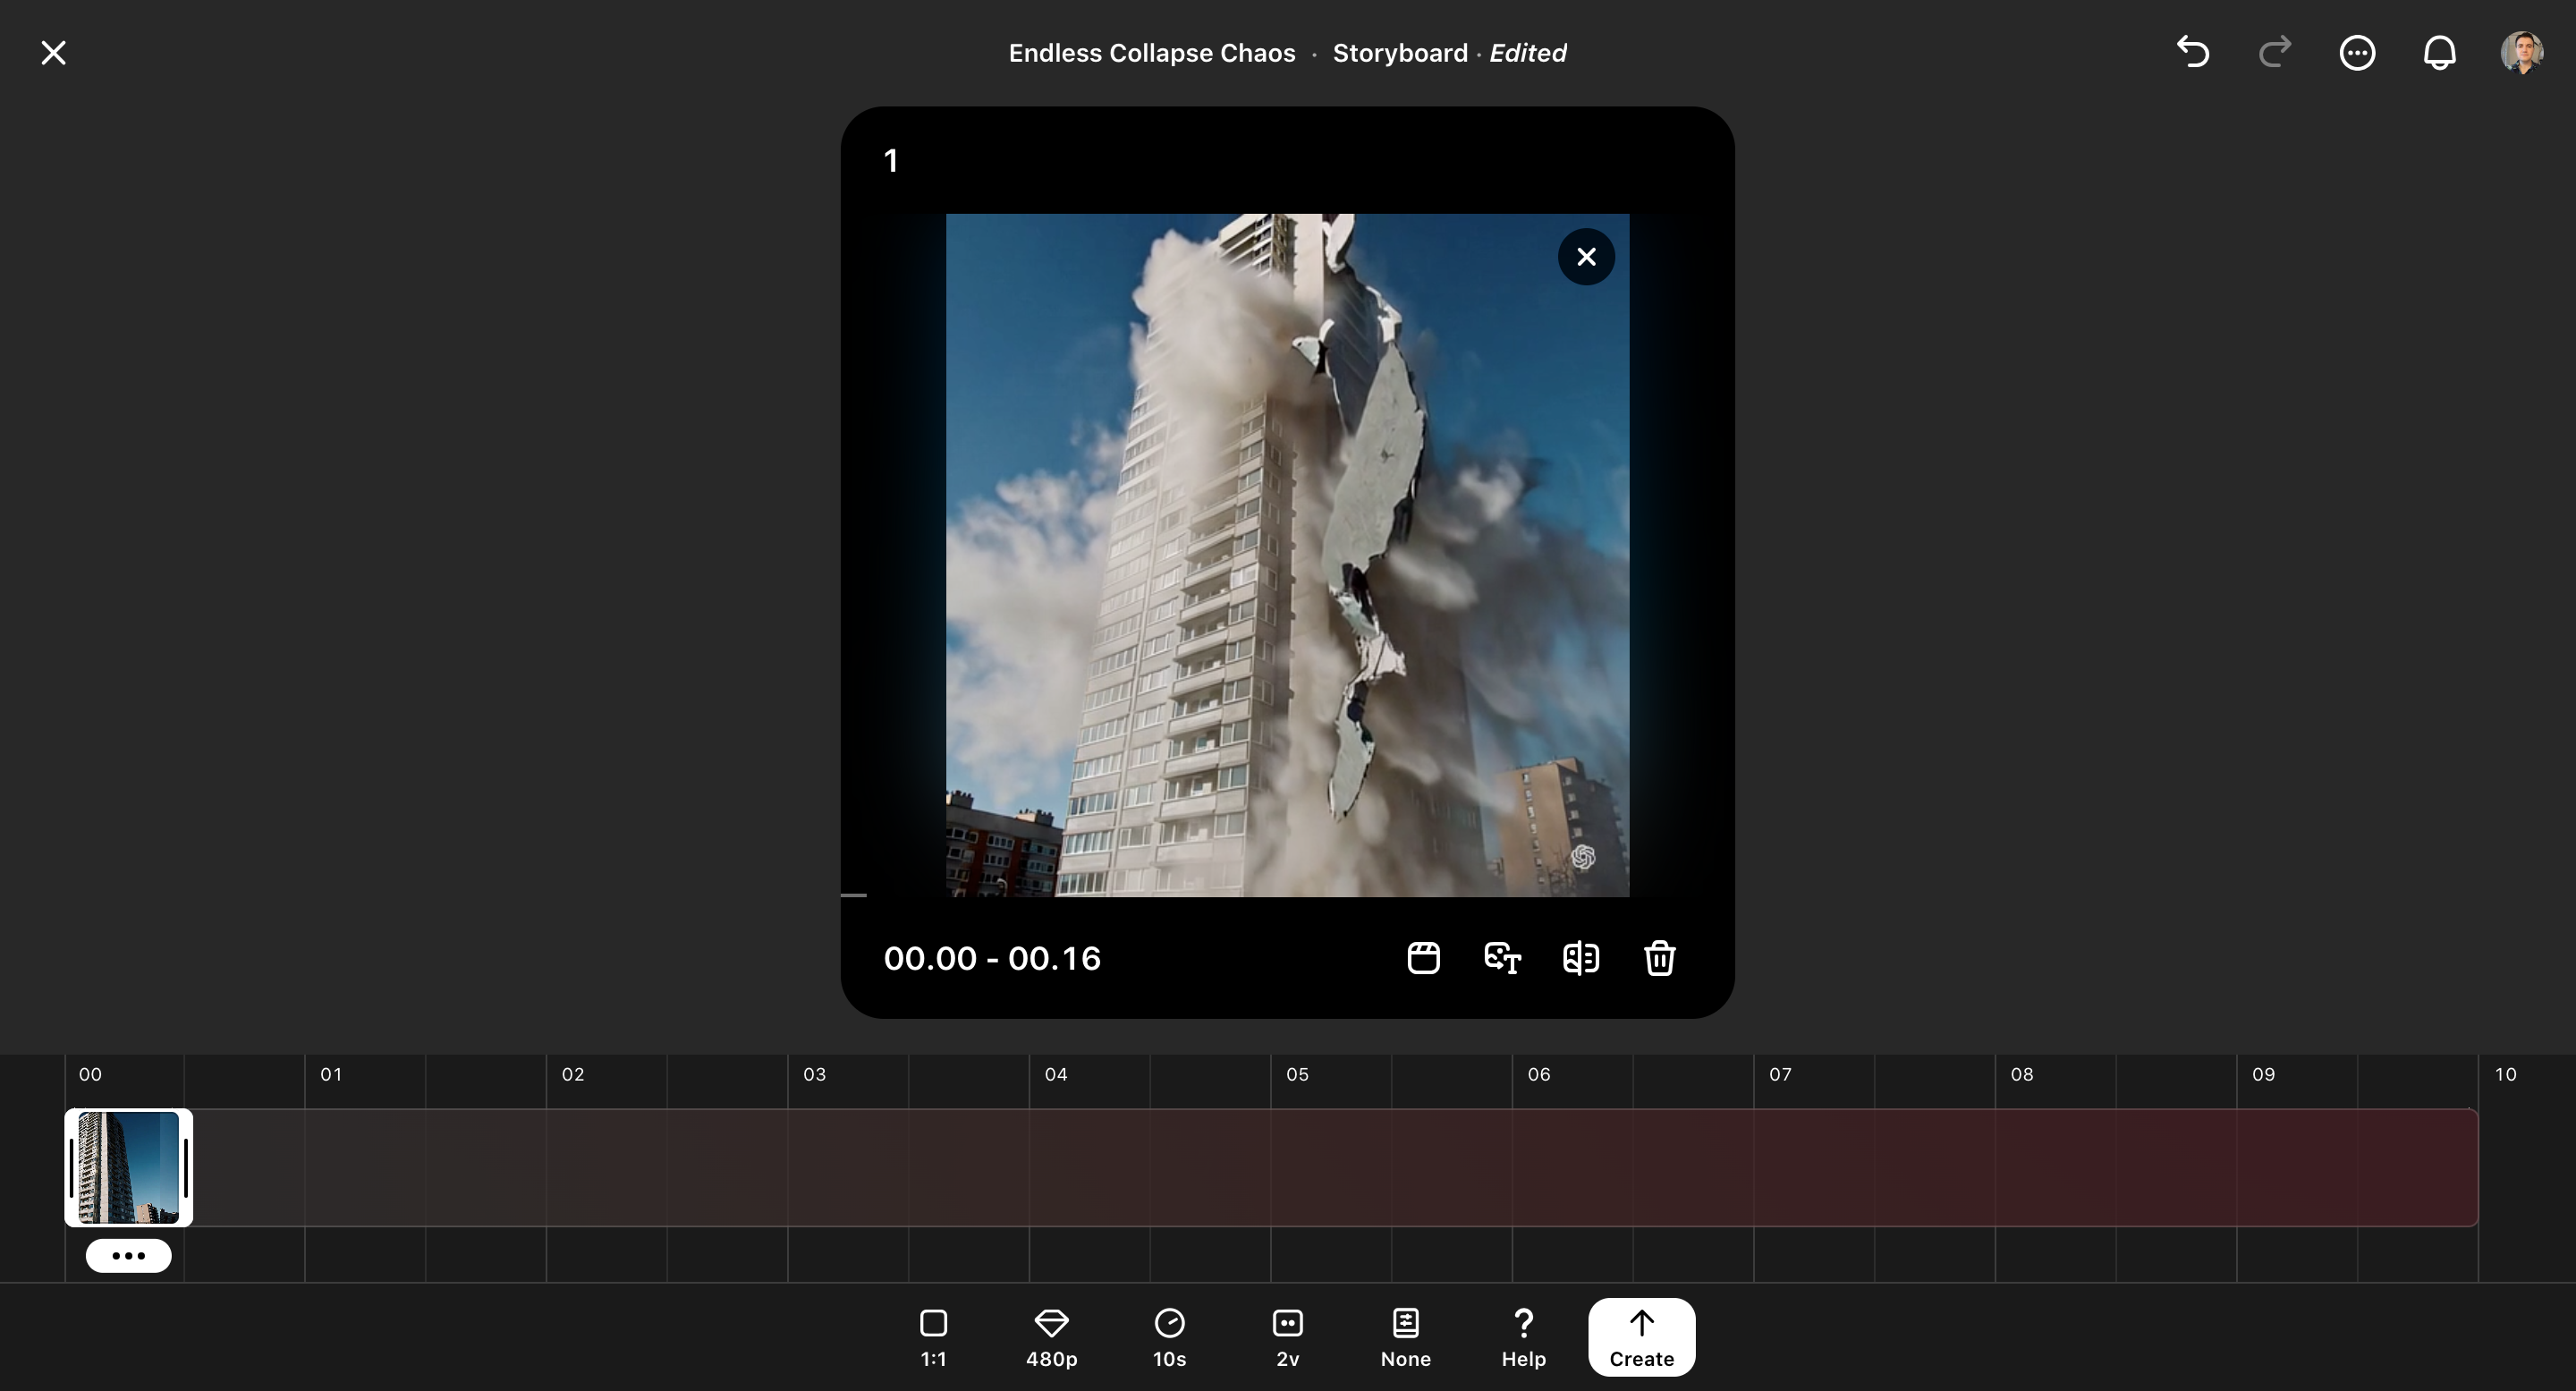Remove the image from card 1
2576x1391 pixels.
[1586, 257]
